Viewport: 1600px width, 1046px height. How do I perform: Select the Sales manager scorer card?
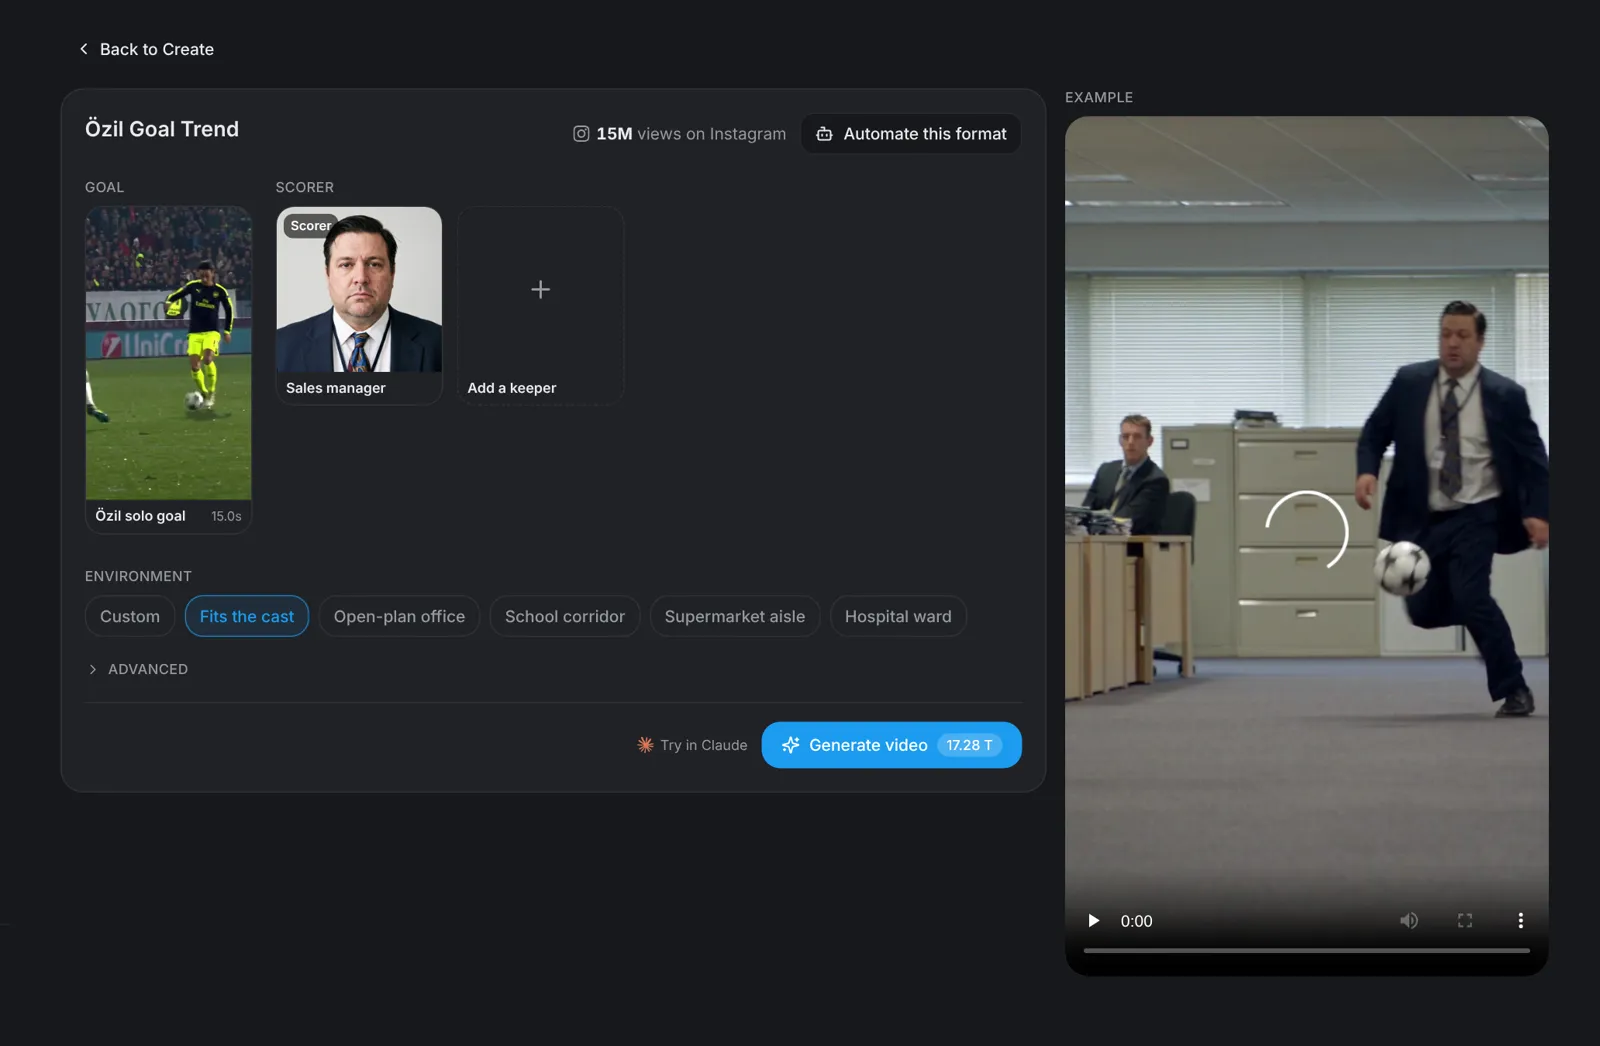coord(359,305)
